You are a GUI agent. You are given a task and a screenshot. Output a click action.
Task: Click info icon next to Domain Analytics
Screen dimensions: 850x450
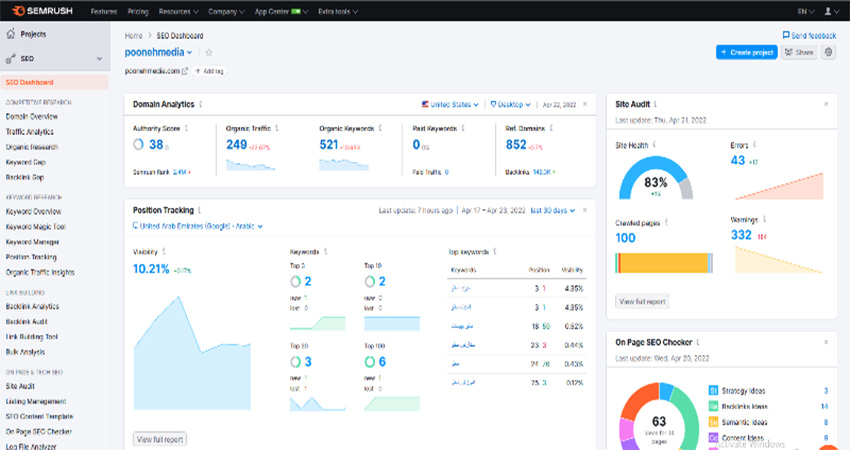coord(201,104)
